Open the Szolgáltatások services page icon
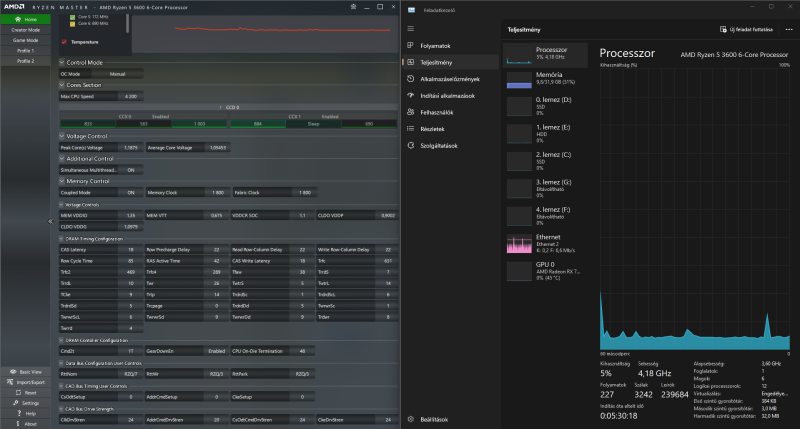Screen dimensions: 800x429 [411, 145]
